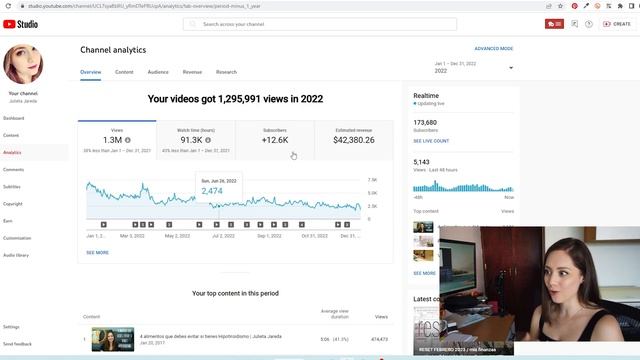
Task: Click the view channel icon in header
Action: [x=574, y=24]
